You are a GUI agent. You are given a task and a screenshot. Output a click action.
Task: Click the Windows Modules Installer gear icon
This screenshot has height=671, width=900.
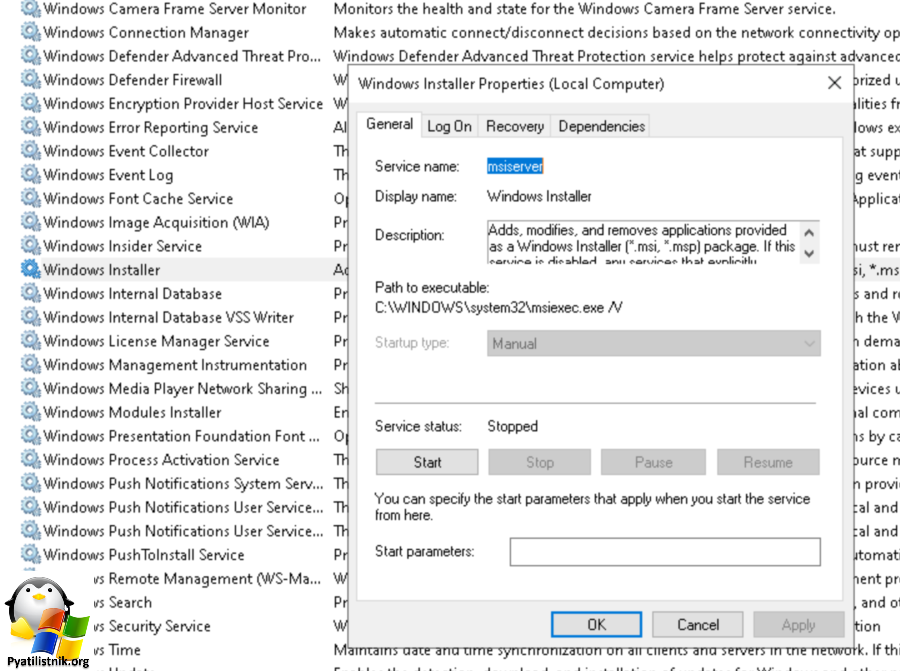(x=30, y=412)
